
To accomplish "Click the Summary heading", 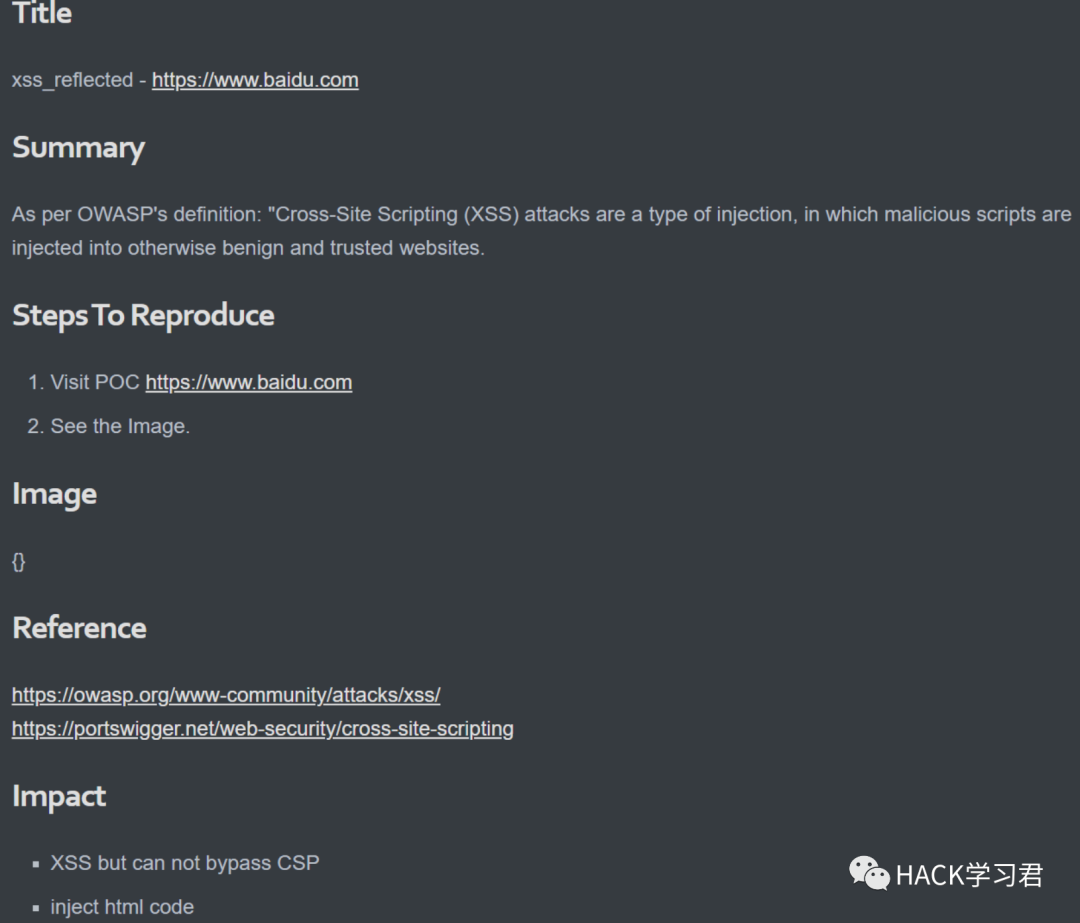I will pyautogui.click(x=79, y=147).
